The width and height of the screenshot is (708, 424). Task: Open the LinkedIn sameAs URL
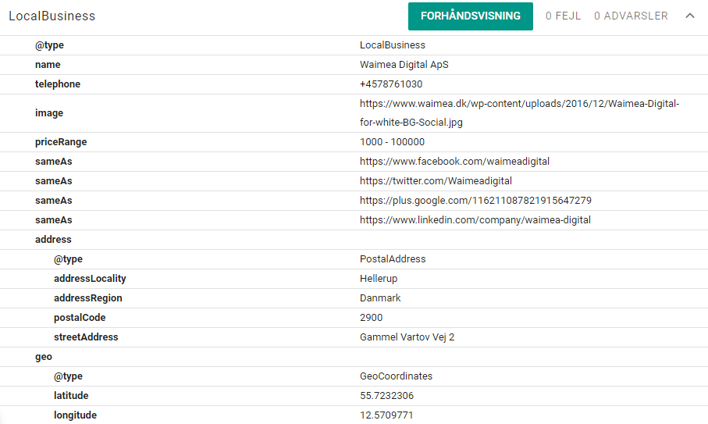(x=475, y=220)
